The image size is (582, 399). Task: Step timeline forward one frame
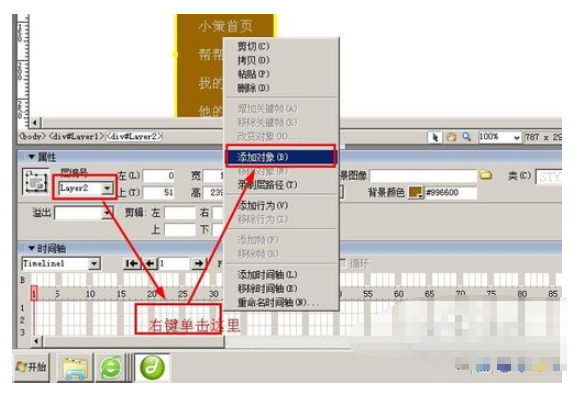pos(199,264)
